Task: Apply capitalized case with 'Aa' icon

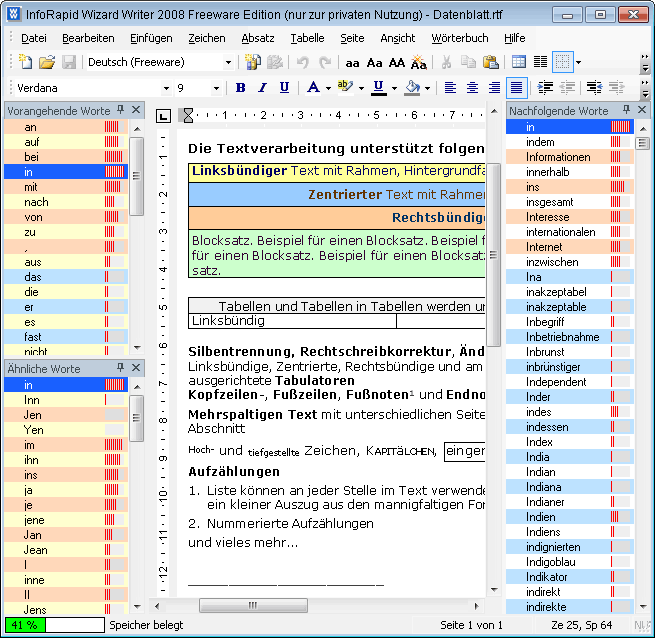Action: pyautogui.click(x=374, y=63)
